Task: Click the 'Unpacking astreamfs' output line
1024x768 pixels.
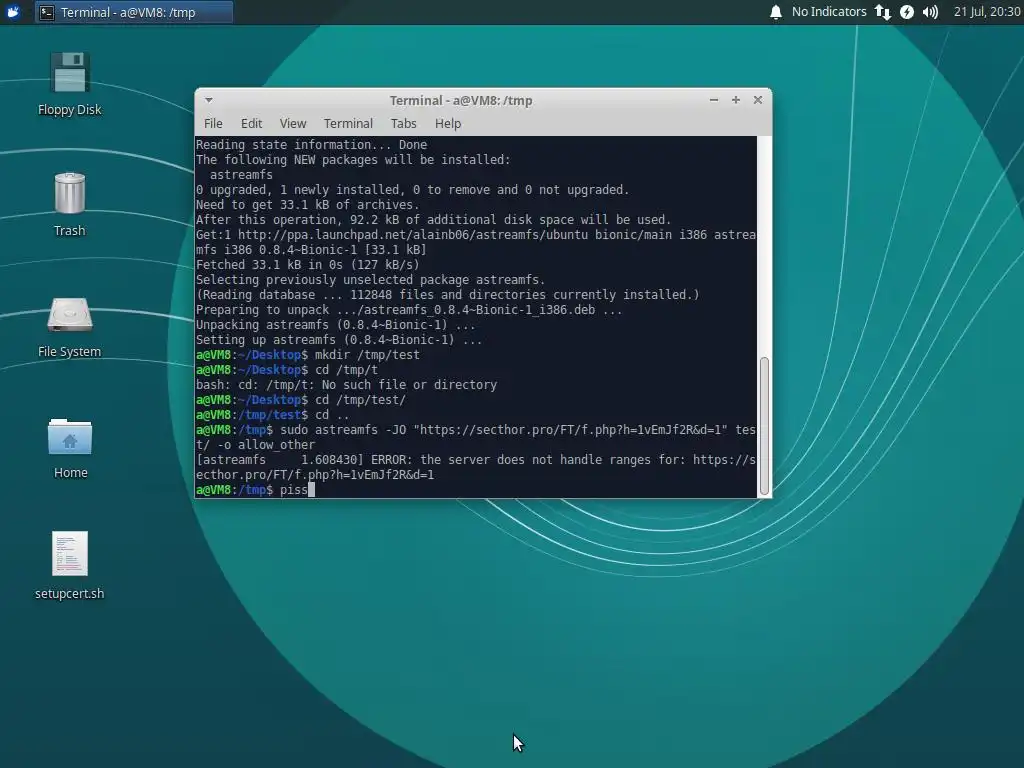Action: pos(336,325)
